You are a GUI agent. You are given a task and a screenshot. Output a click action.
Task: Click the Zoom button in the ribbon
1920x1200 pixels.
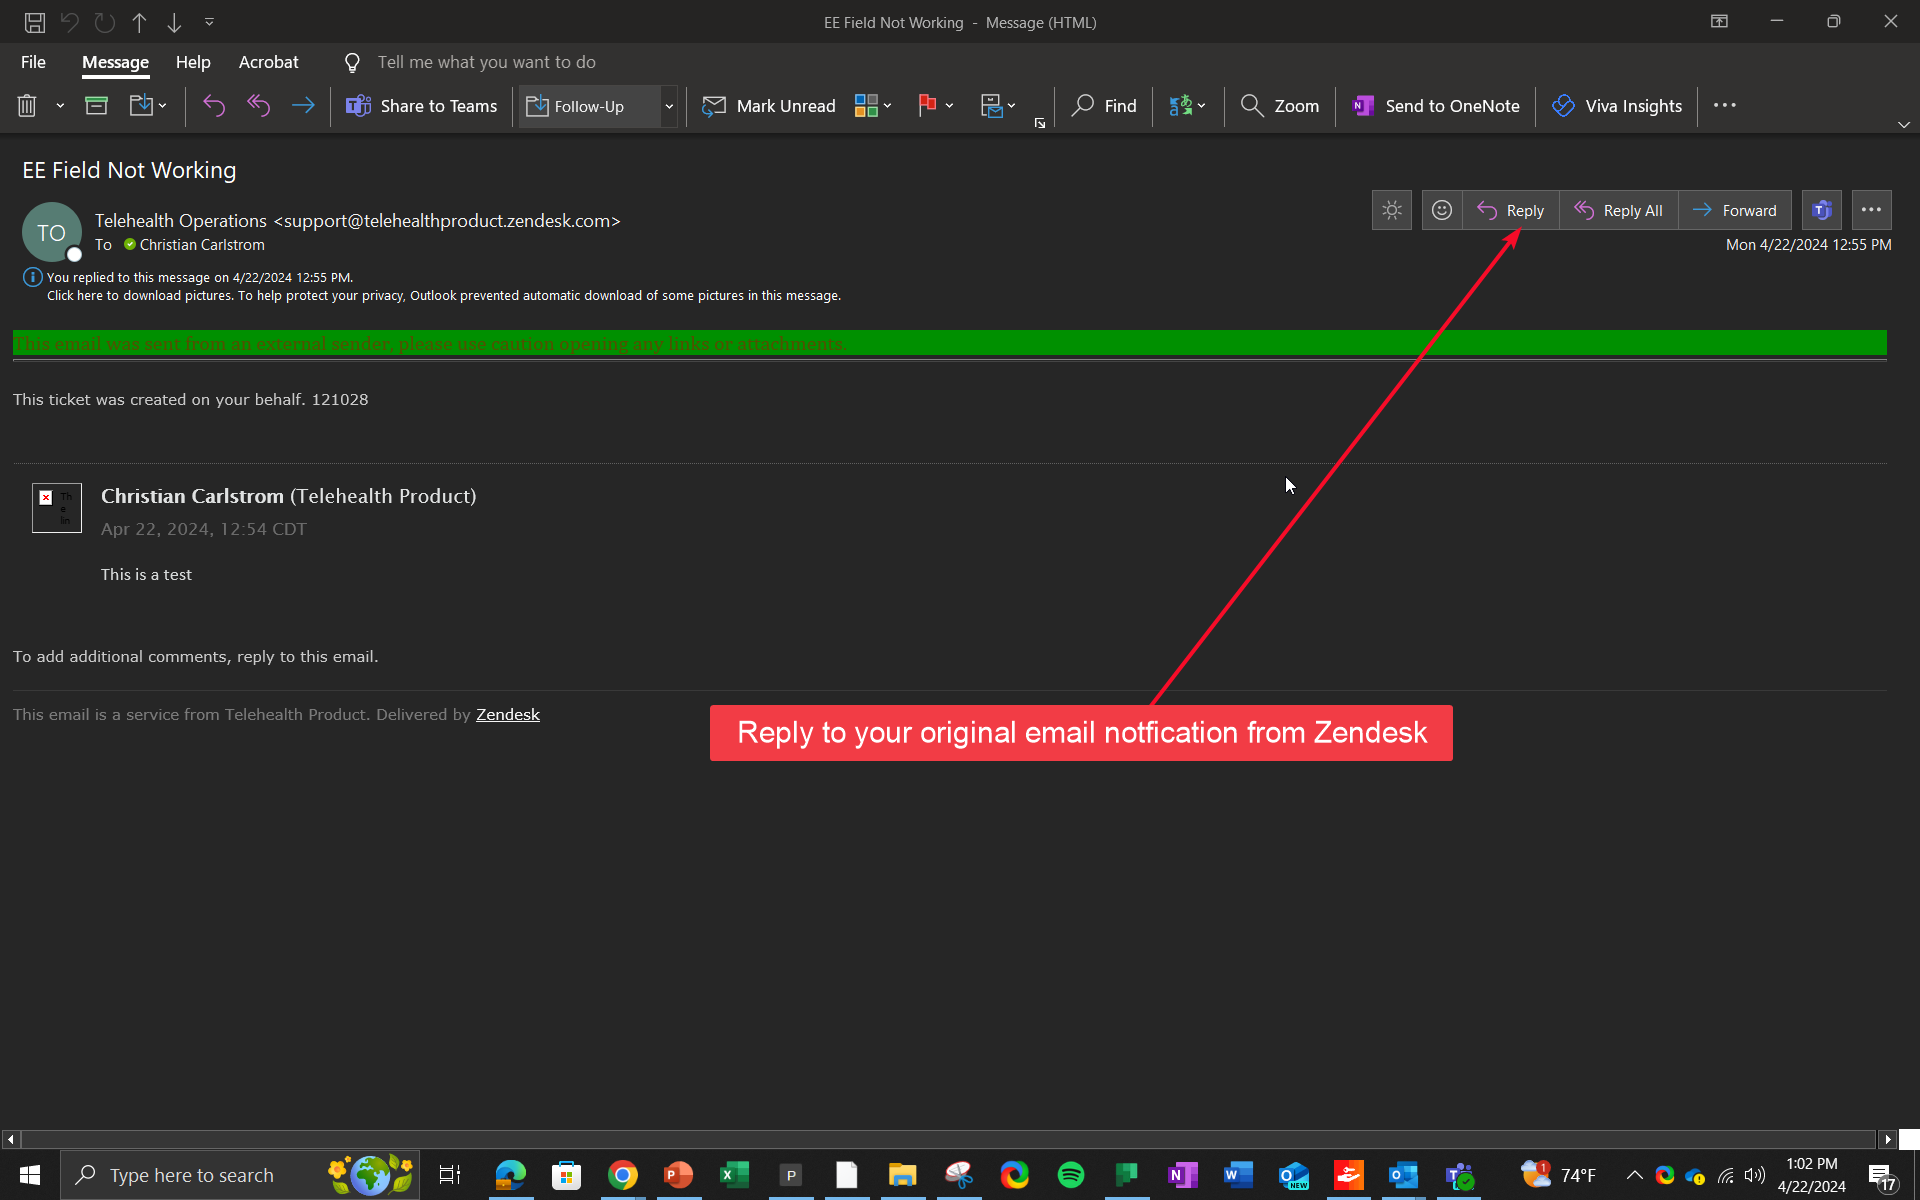1279,105
